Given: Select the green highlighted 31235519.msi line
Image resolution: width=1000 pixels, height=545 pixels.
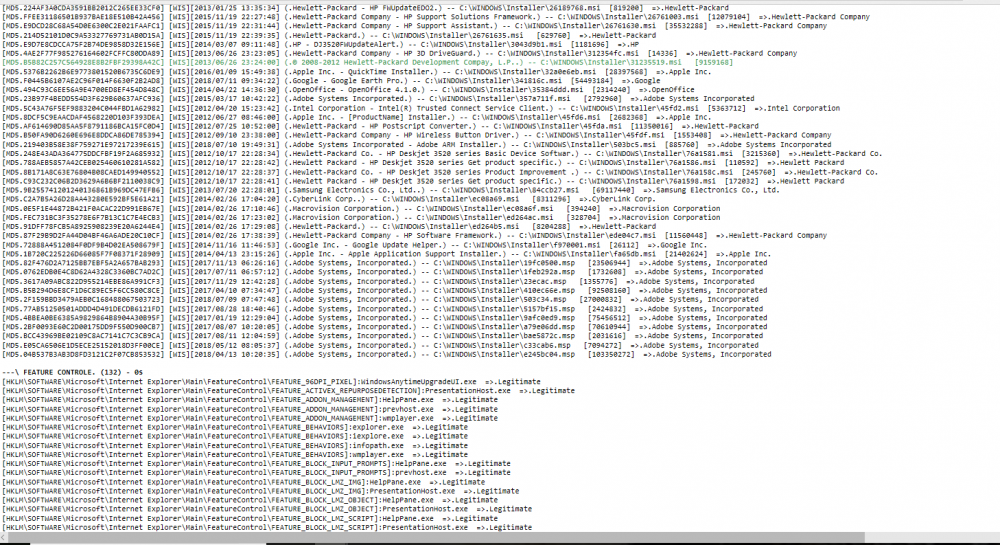Looking at the screenshot, I should [367, 62].
